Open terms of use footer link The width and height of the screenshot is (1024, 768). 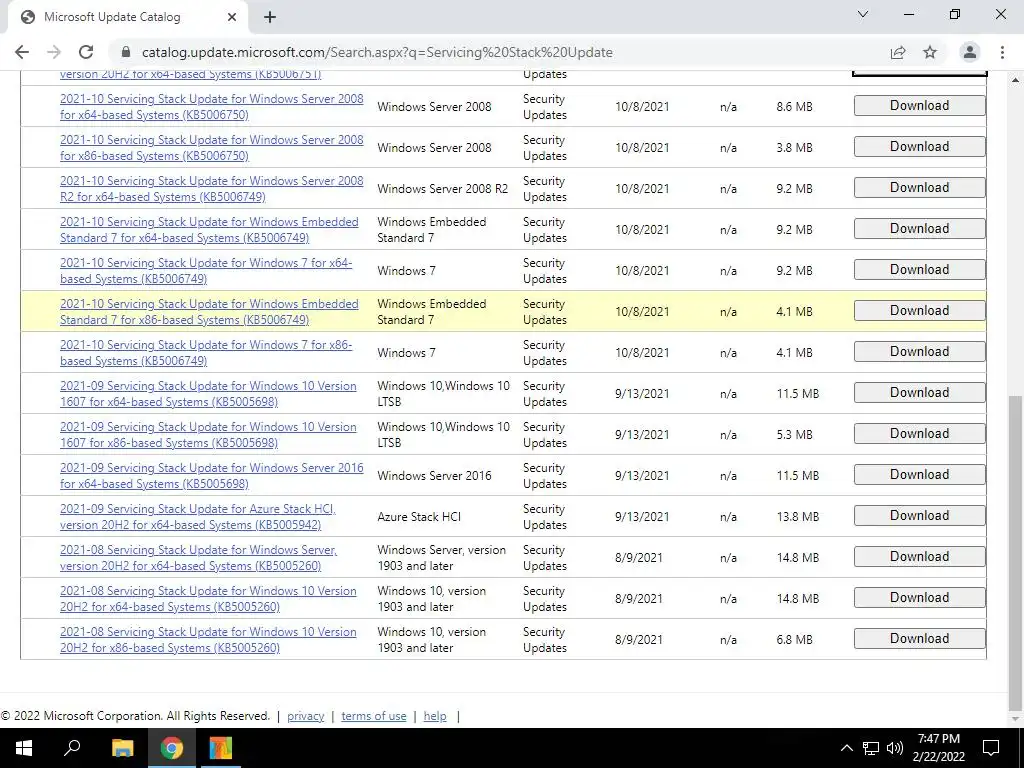374,716
